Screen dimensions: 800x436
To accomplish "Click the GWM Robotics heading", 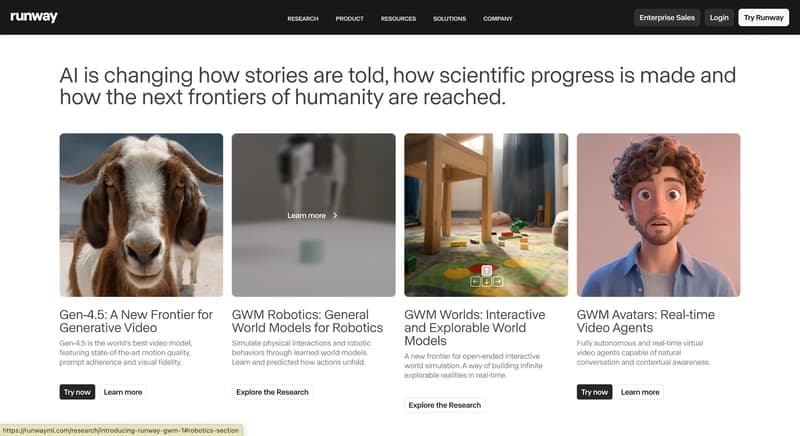I will pyautogui.click(x=307, y=321).
